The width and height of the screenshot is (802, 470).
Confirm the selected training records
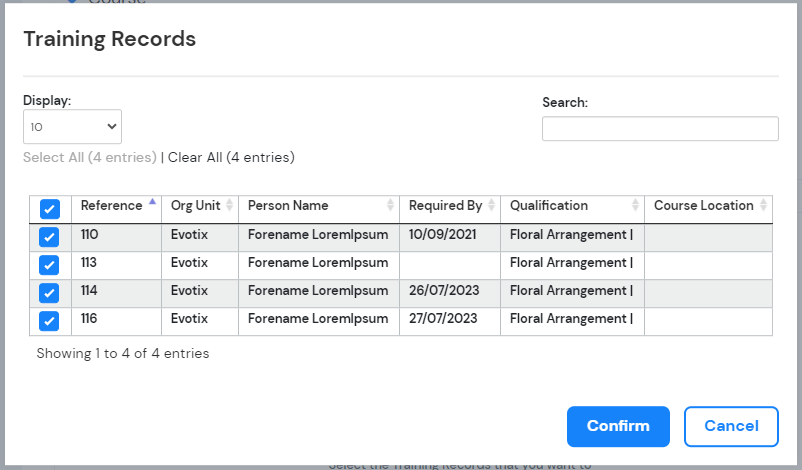point(618,426)
